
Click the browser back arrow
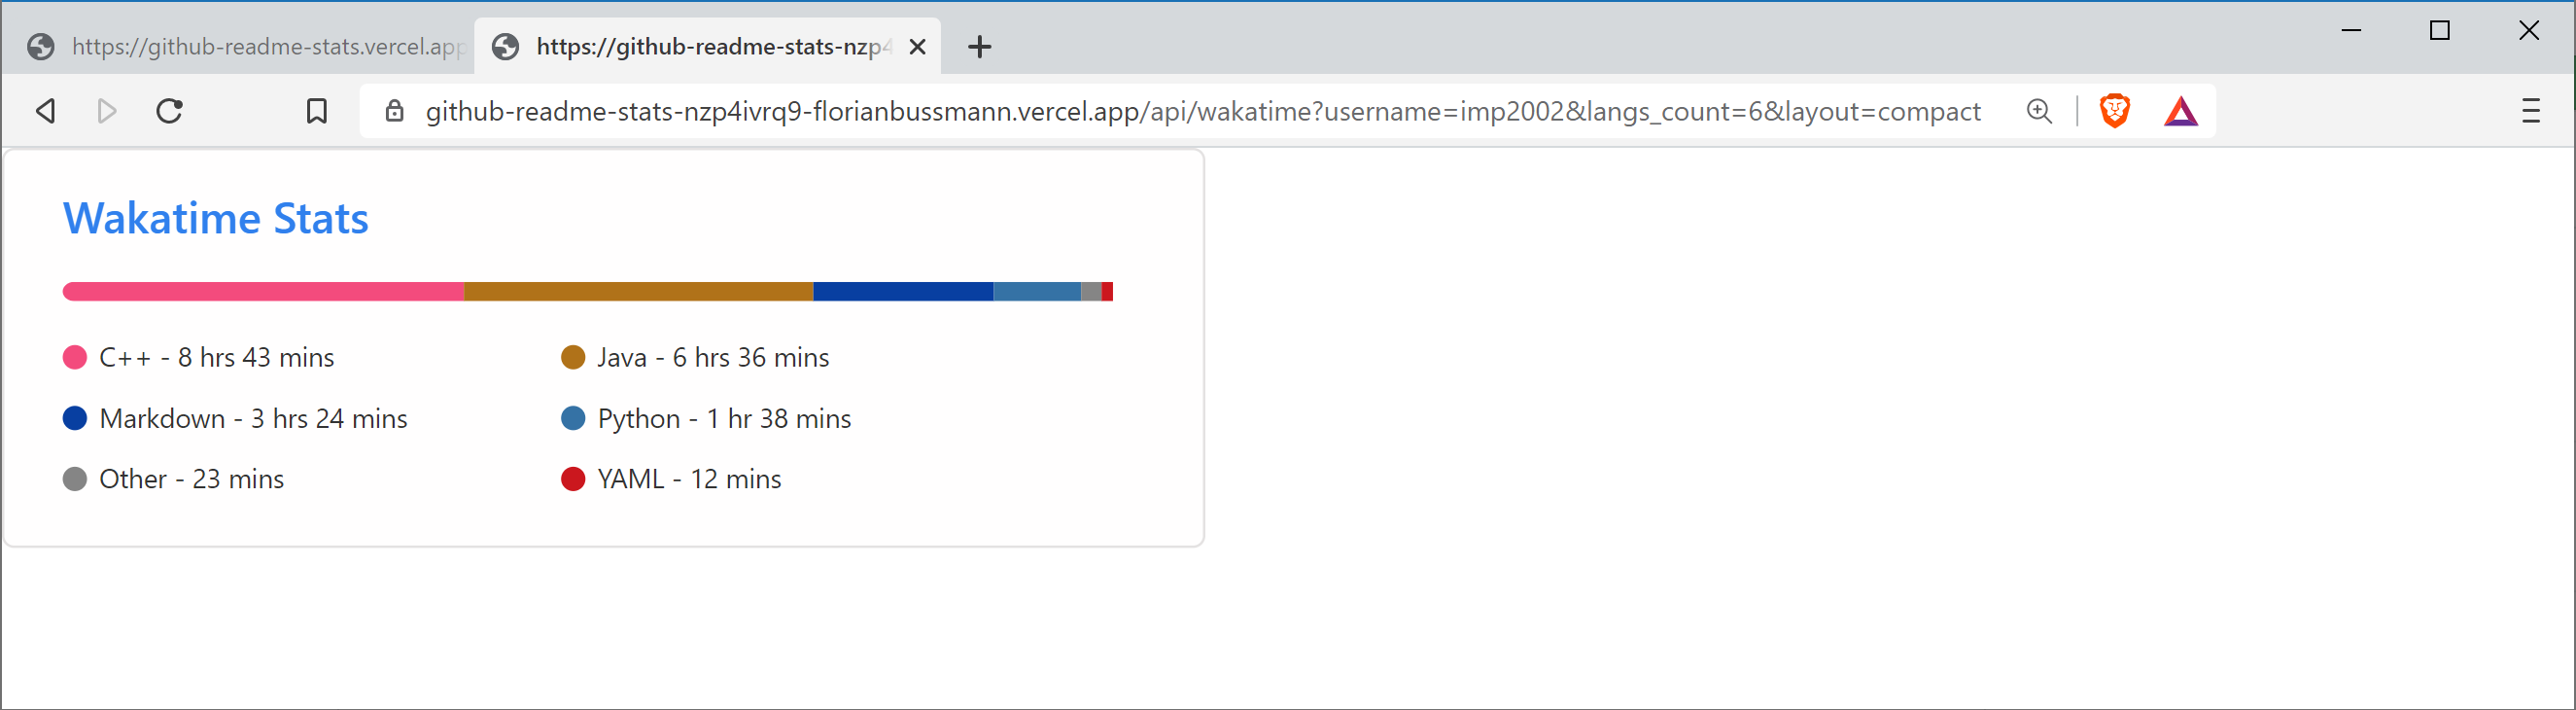(x=46, y=111)
